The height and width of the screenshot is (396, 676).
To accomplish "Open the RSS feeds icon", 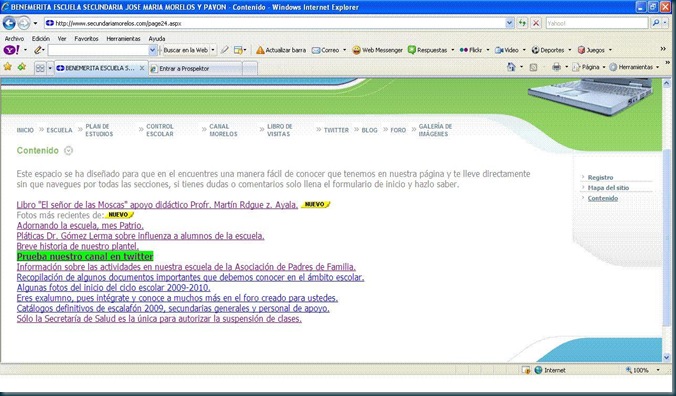I will (x=533, y=67).
